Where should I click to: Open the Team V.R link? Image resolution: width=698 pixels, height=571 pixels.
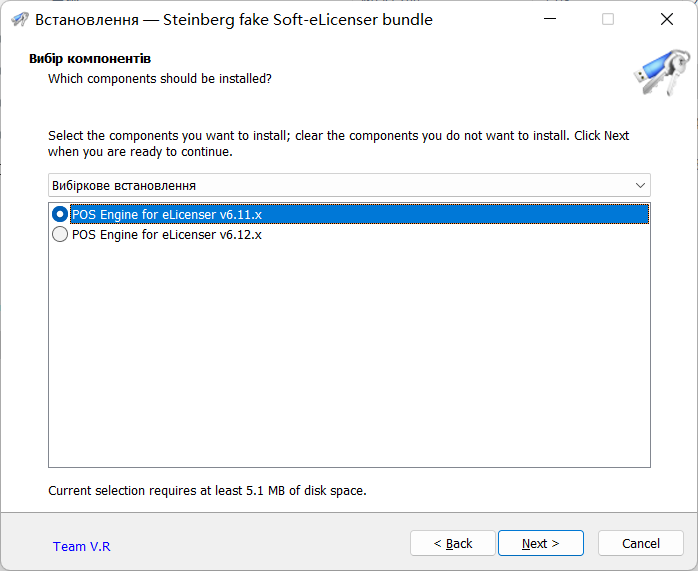81,546
